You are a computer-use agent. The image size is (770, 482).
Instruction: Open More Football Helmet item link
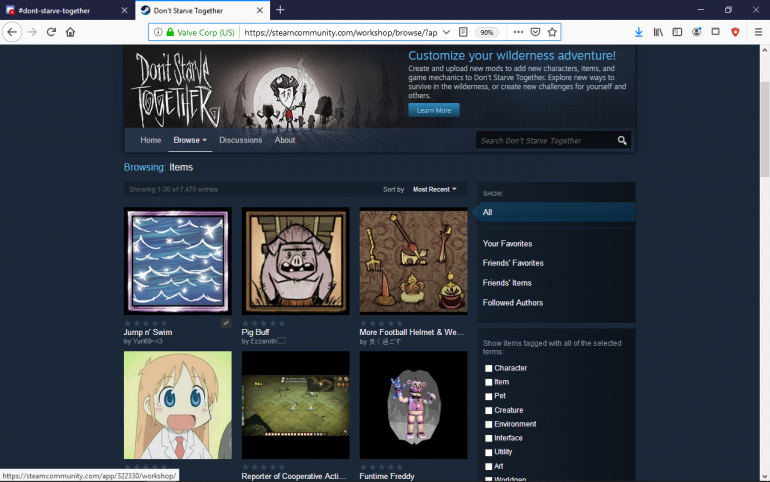pos(412,332)
